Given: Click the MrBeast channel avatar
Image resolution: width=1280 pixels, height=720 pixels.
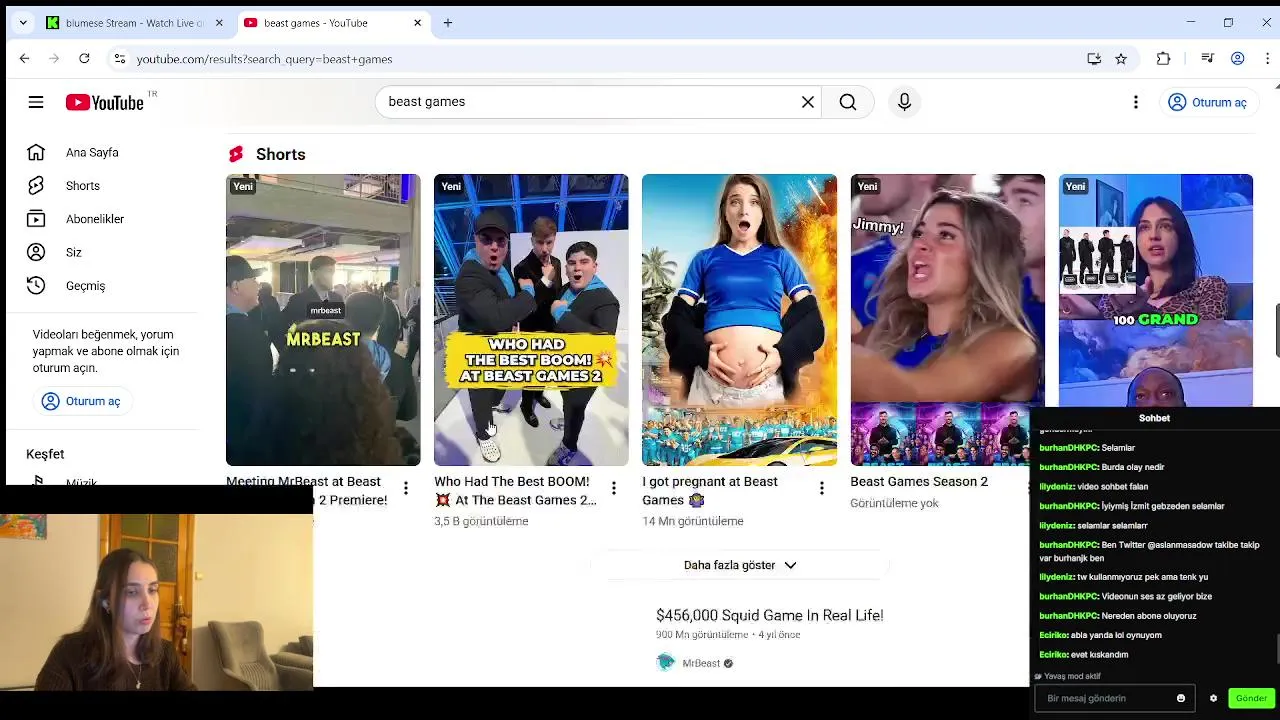Looking at the screenshot, I should pos(666,663).
